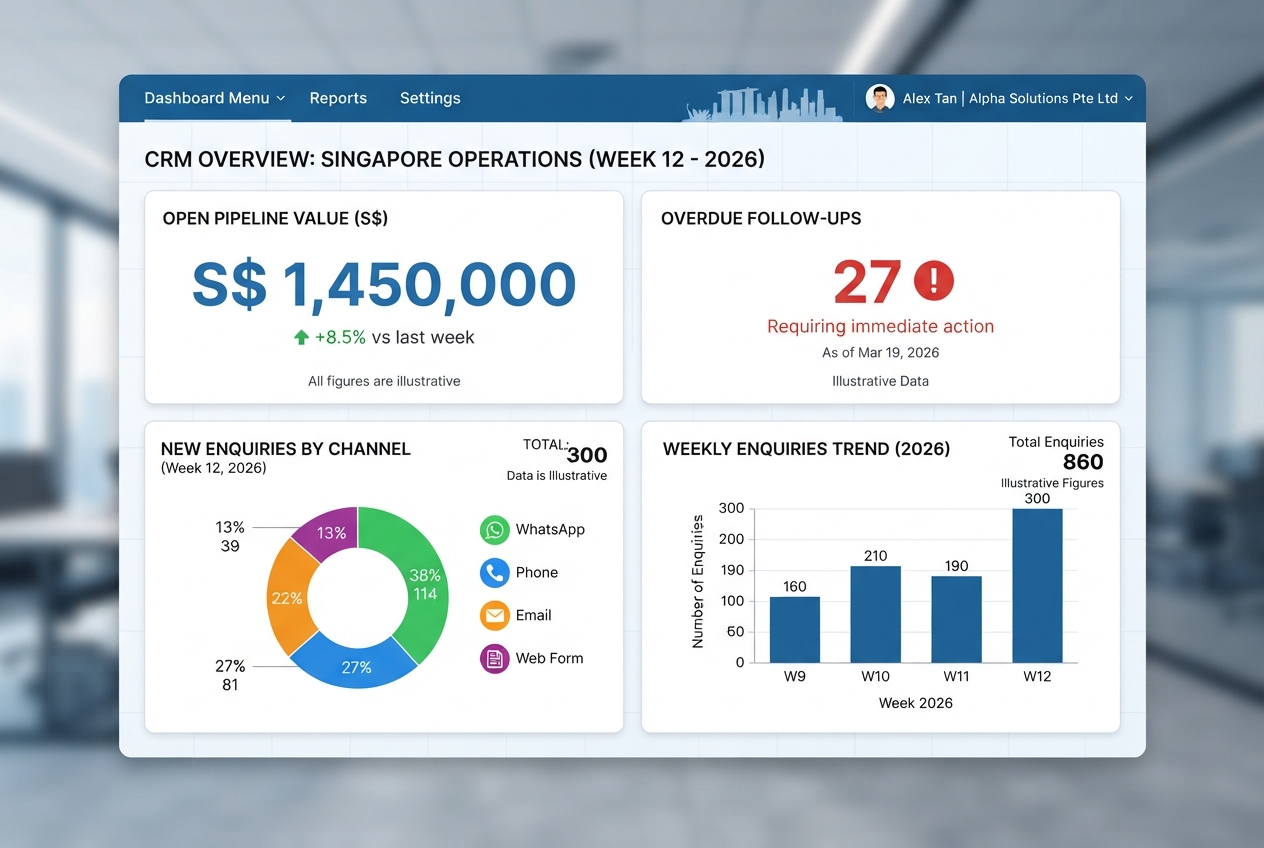This screenshot has width=1264, height=848.
Task: Open the Alex Tan account label
Action: [1010, 98]
